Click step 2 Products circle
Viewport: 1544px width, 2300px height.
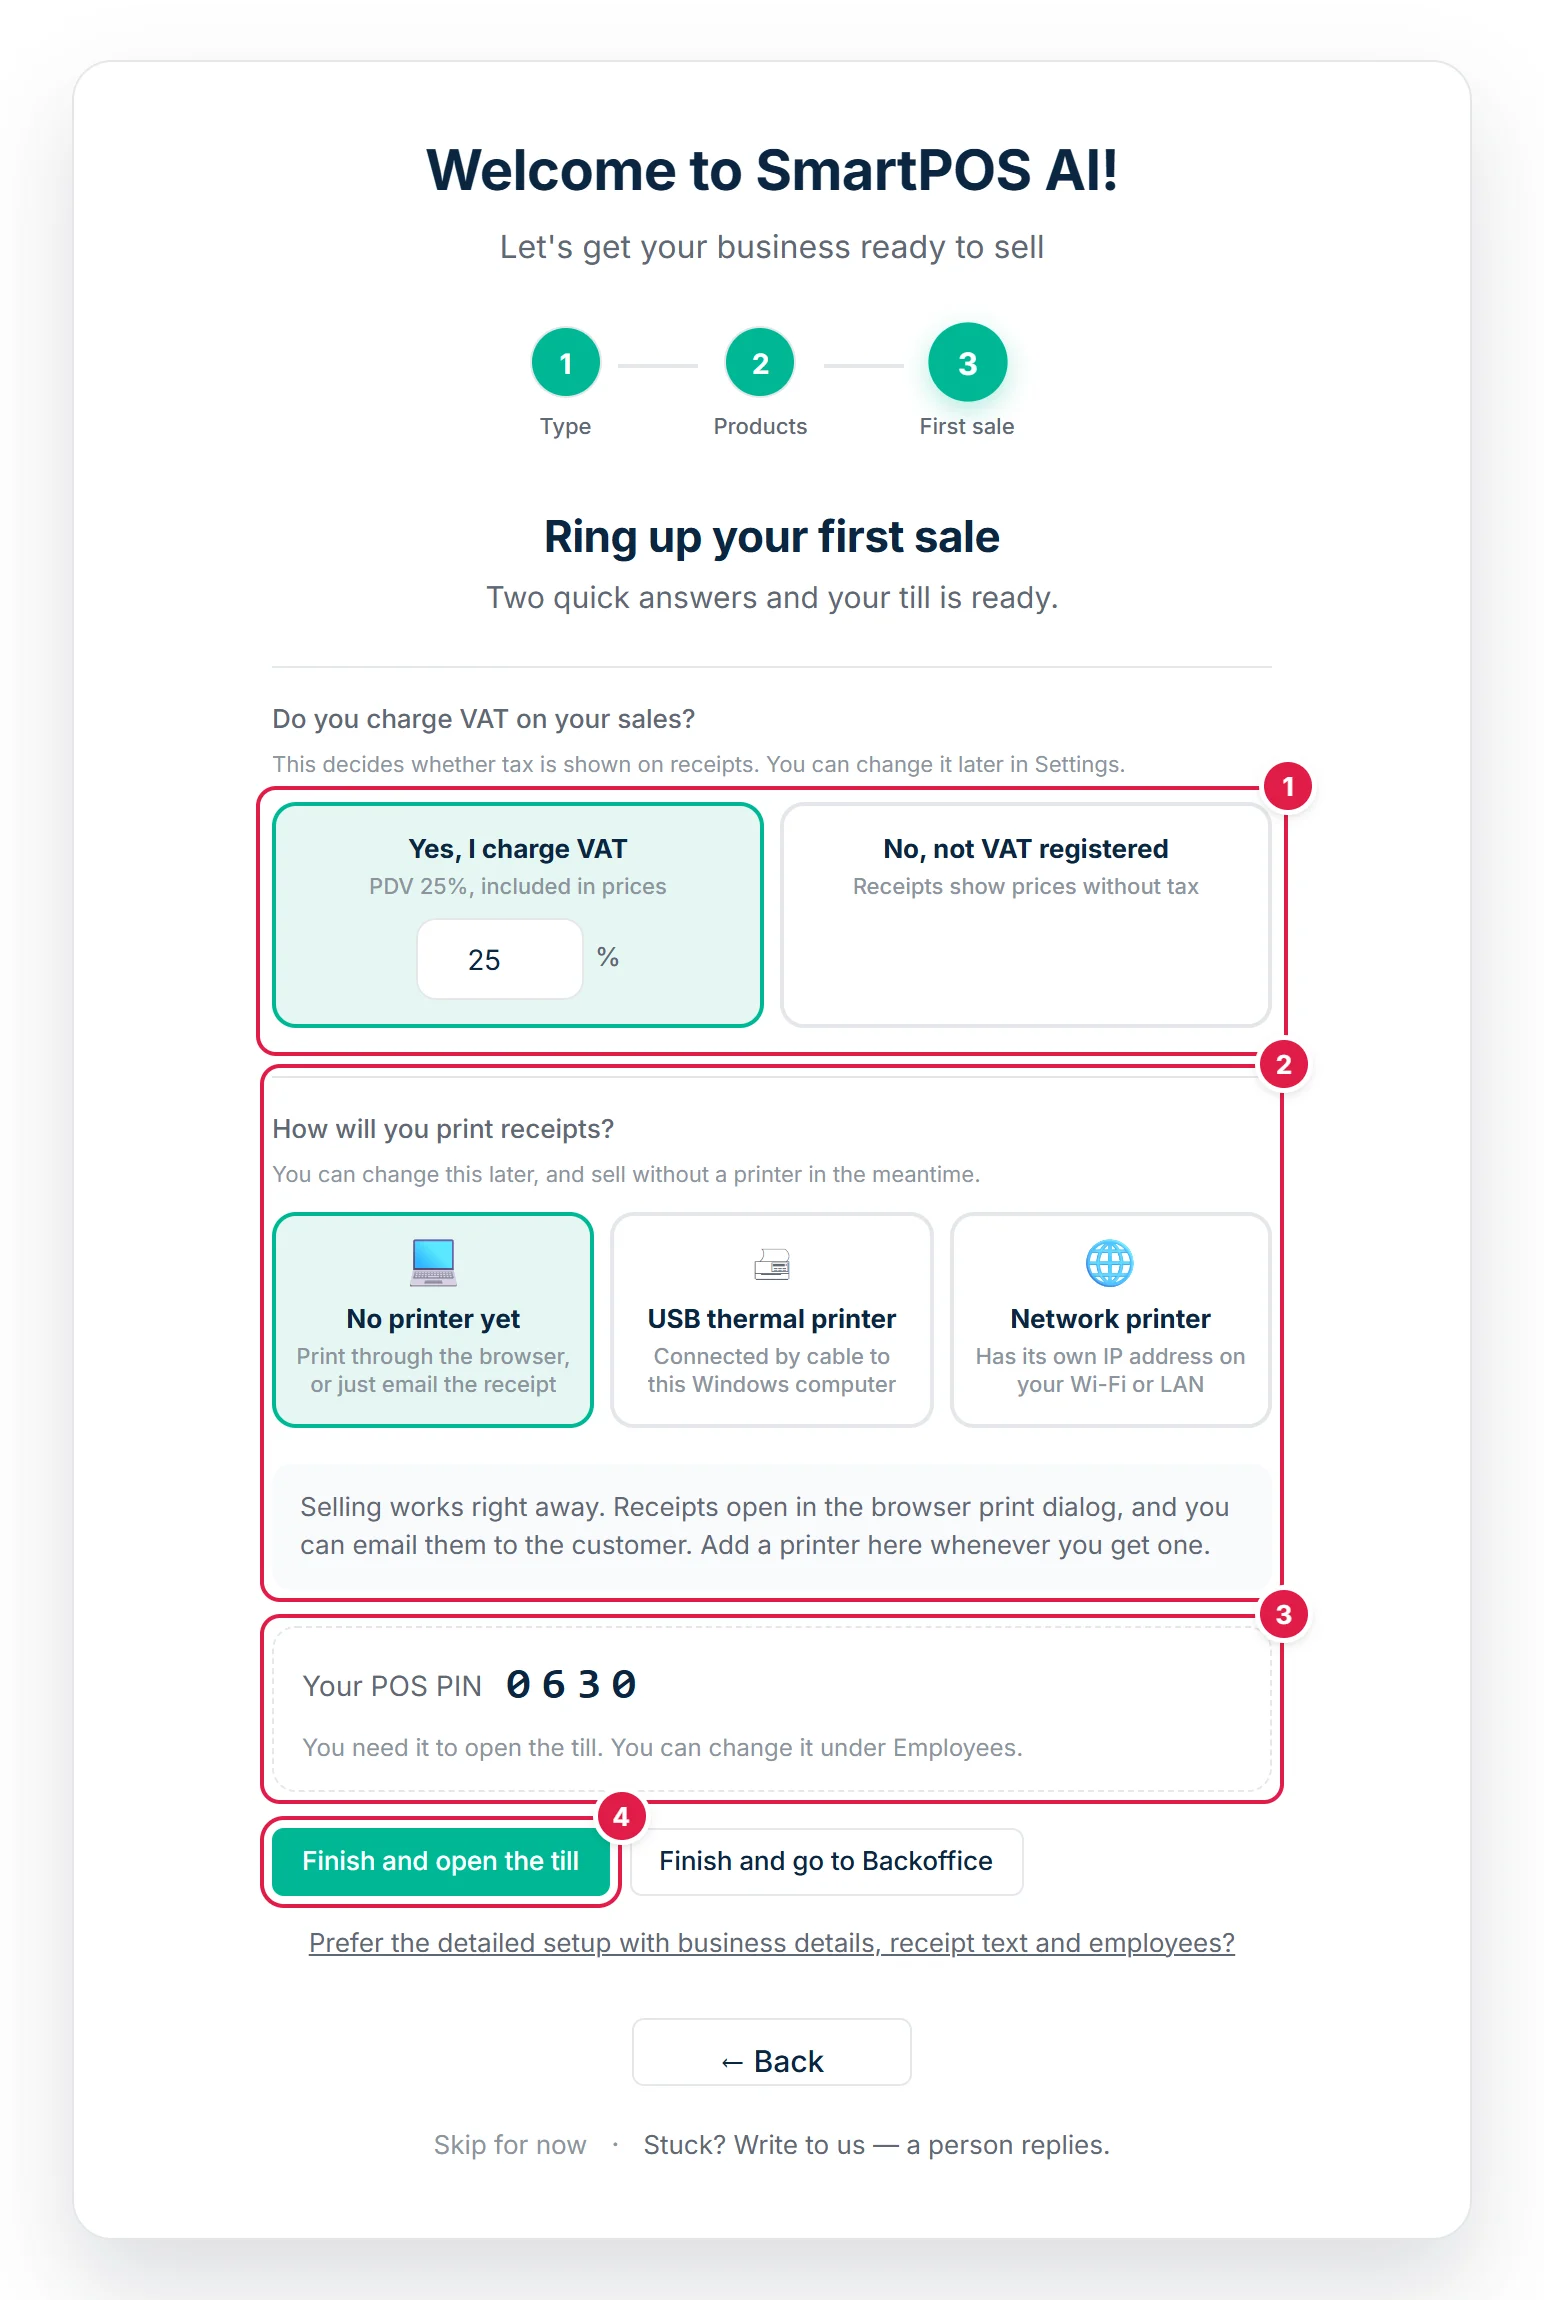[760, 363]
